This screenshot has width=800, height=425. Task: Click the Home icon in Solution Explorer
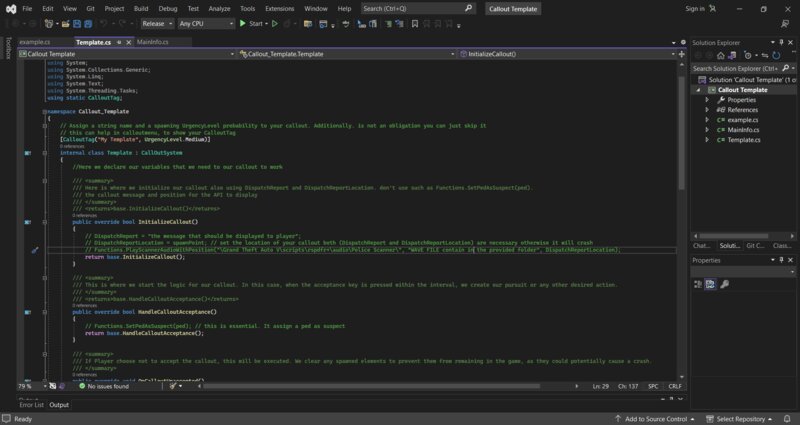[x=720, y=55]
